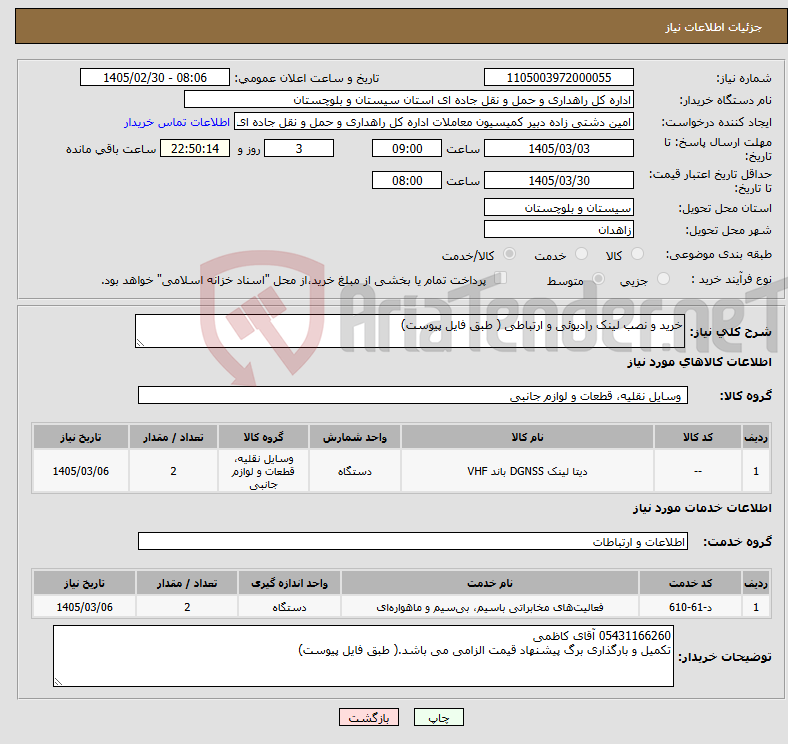Click services table header واحد اندازه گیری
The height and width of the screenshot is (744, 788).
tap(289, 583)
